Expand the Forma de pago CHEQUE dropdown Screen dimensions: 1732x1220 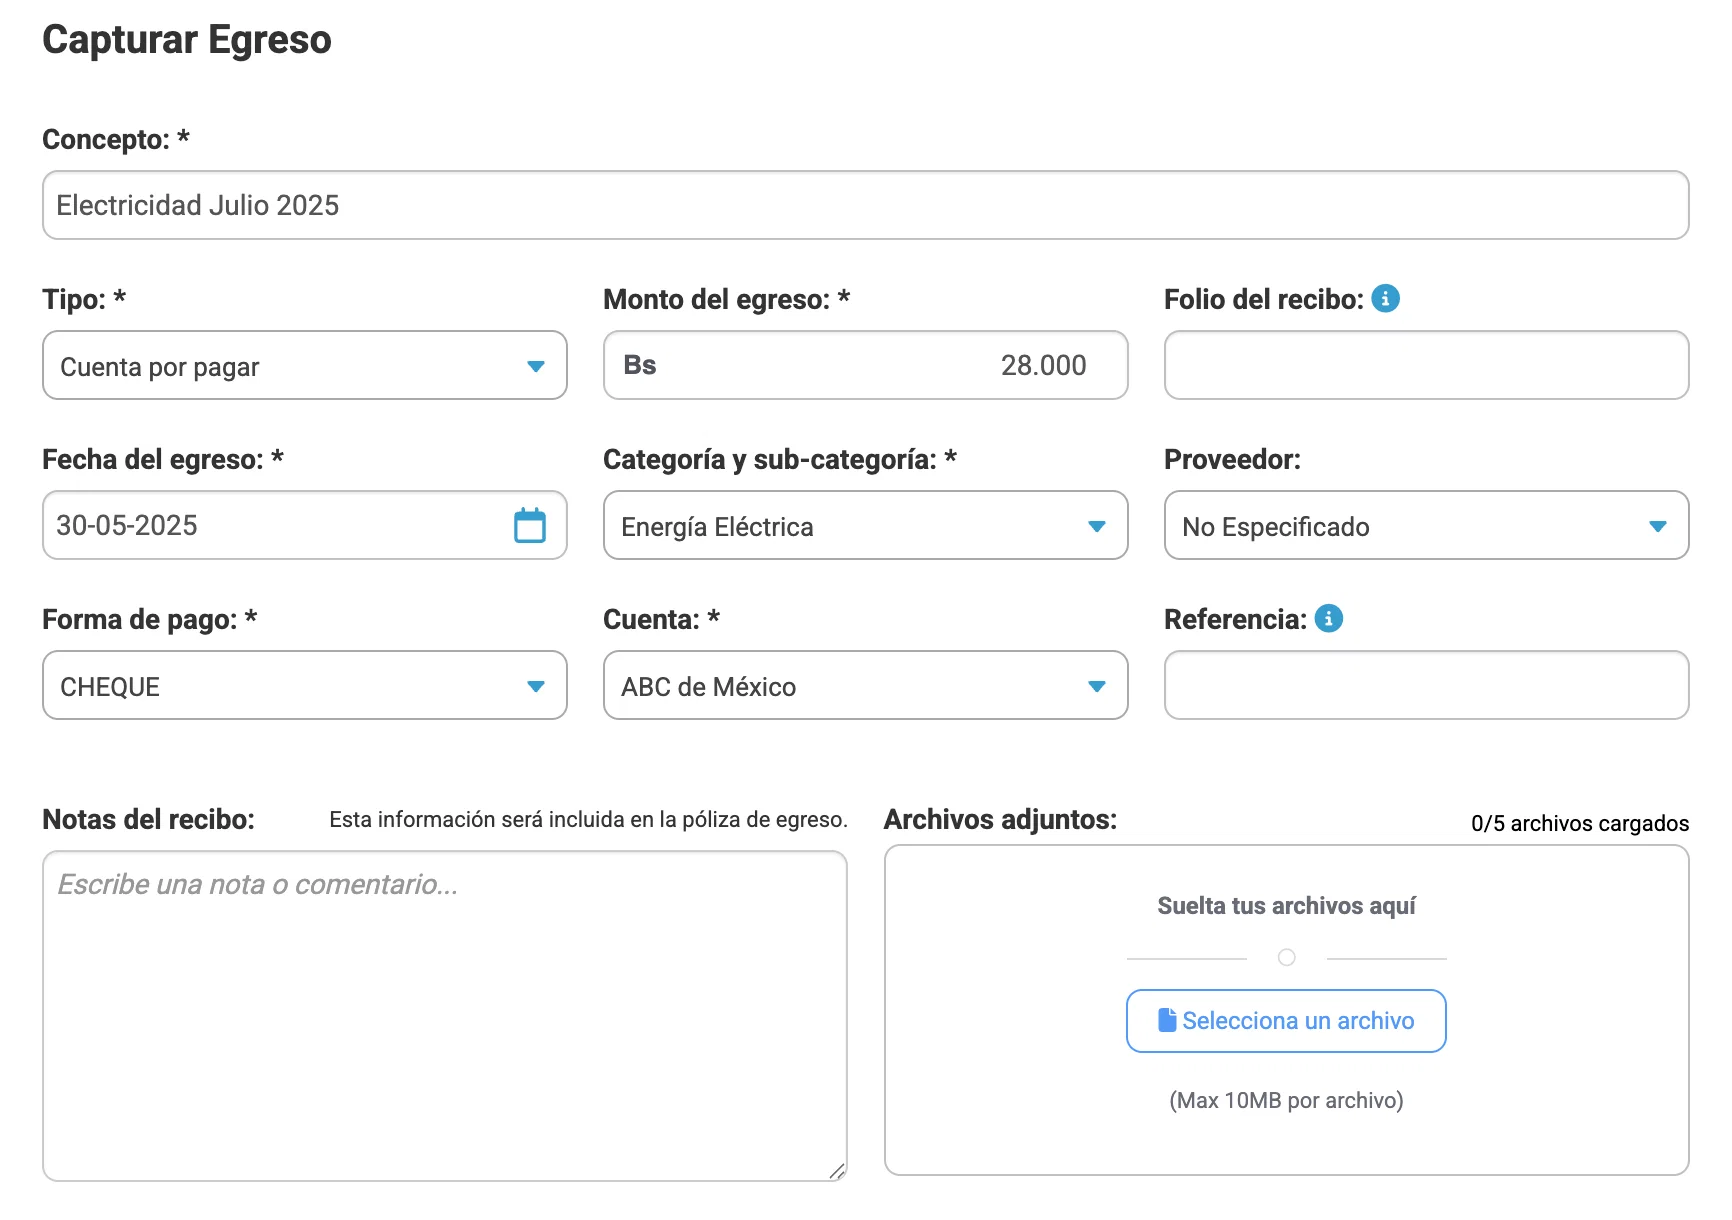305,685
